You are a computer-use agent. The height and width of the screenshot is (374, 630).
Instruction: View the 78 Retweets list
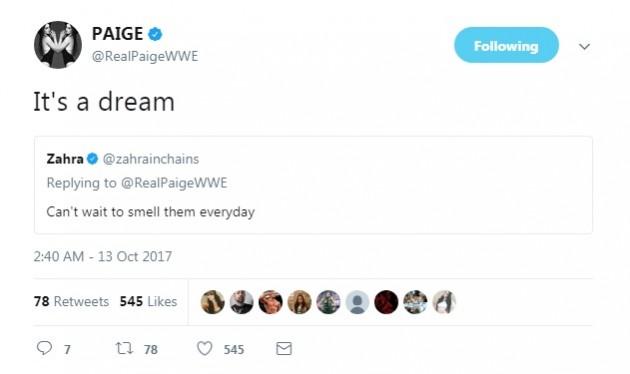(x=72, y=301)
